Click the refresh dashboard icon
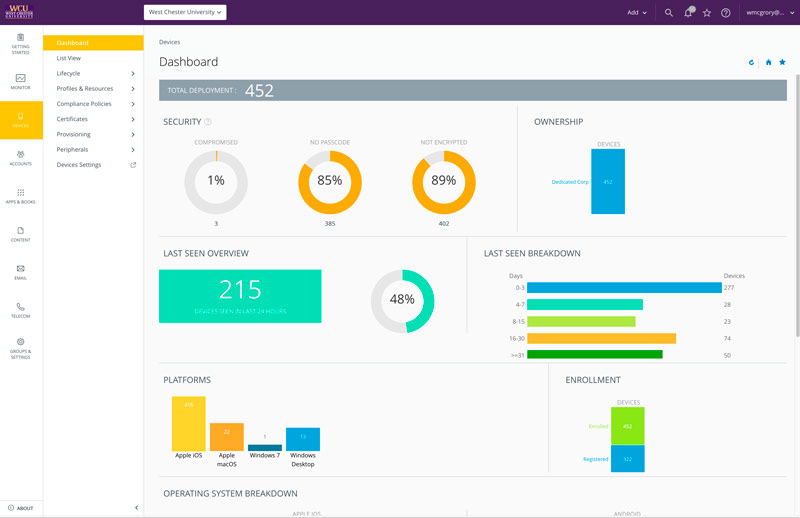Viewport: 800px width, 518px height. [x=751, y=62]
